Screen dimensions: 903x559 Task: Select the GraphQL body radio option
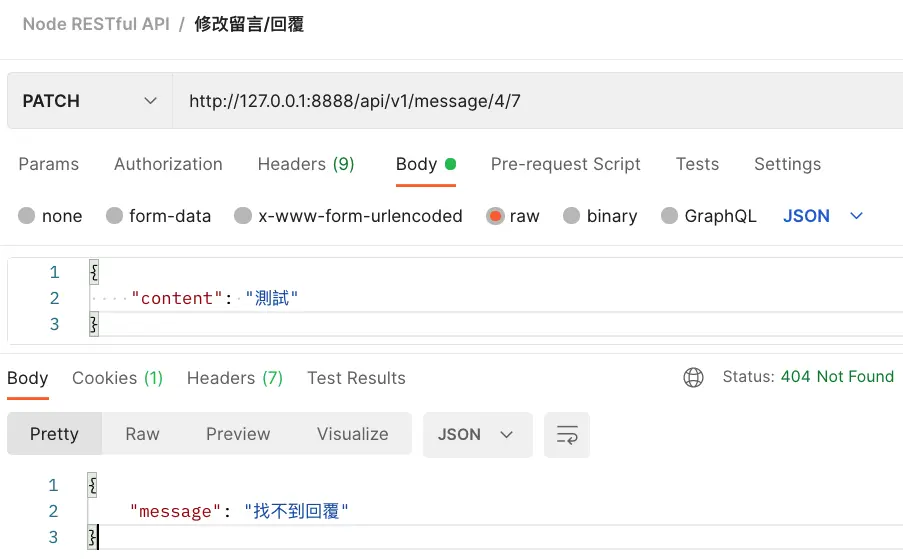[x=670, y=216]
